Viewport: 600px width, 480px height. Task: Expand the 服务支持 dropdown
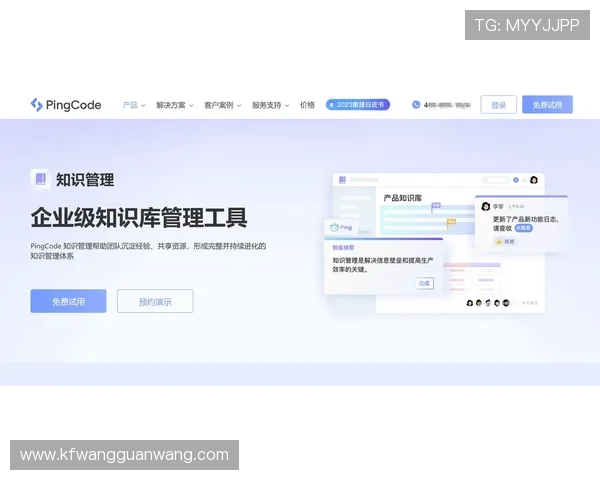pos(271,105)
